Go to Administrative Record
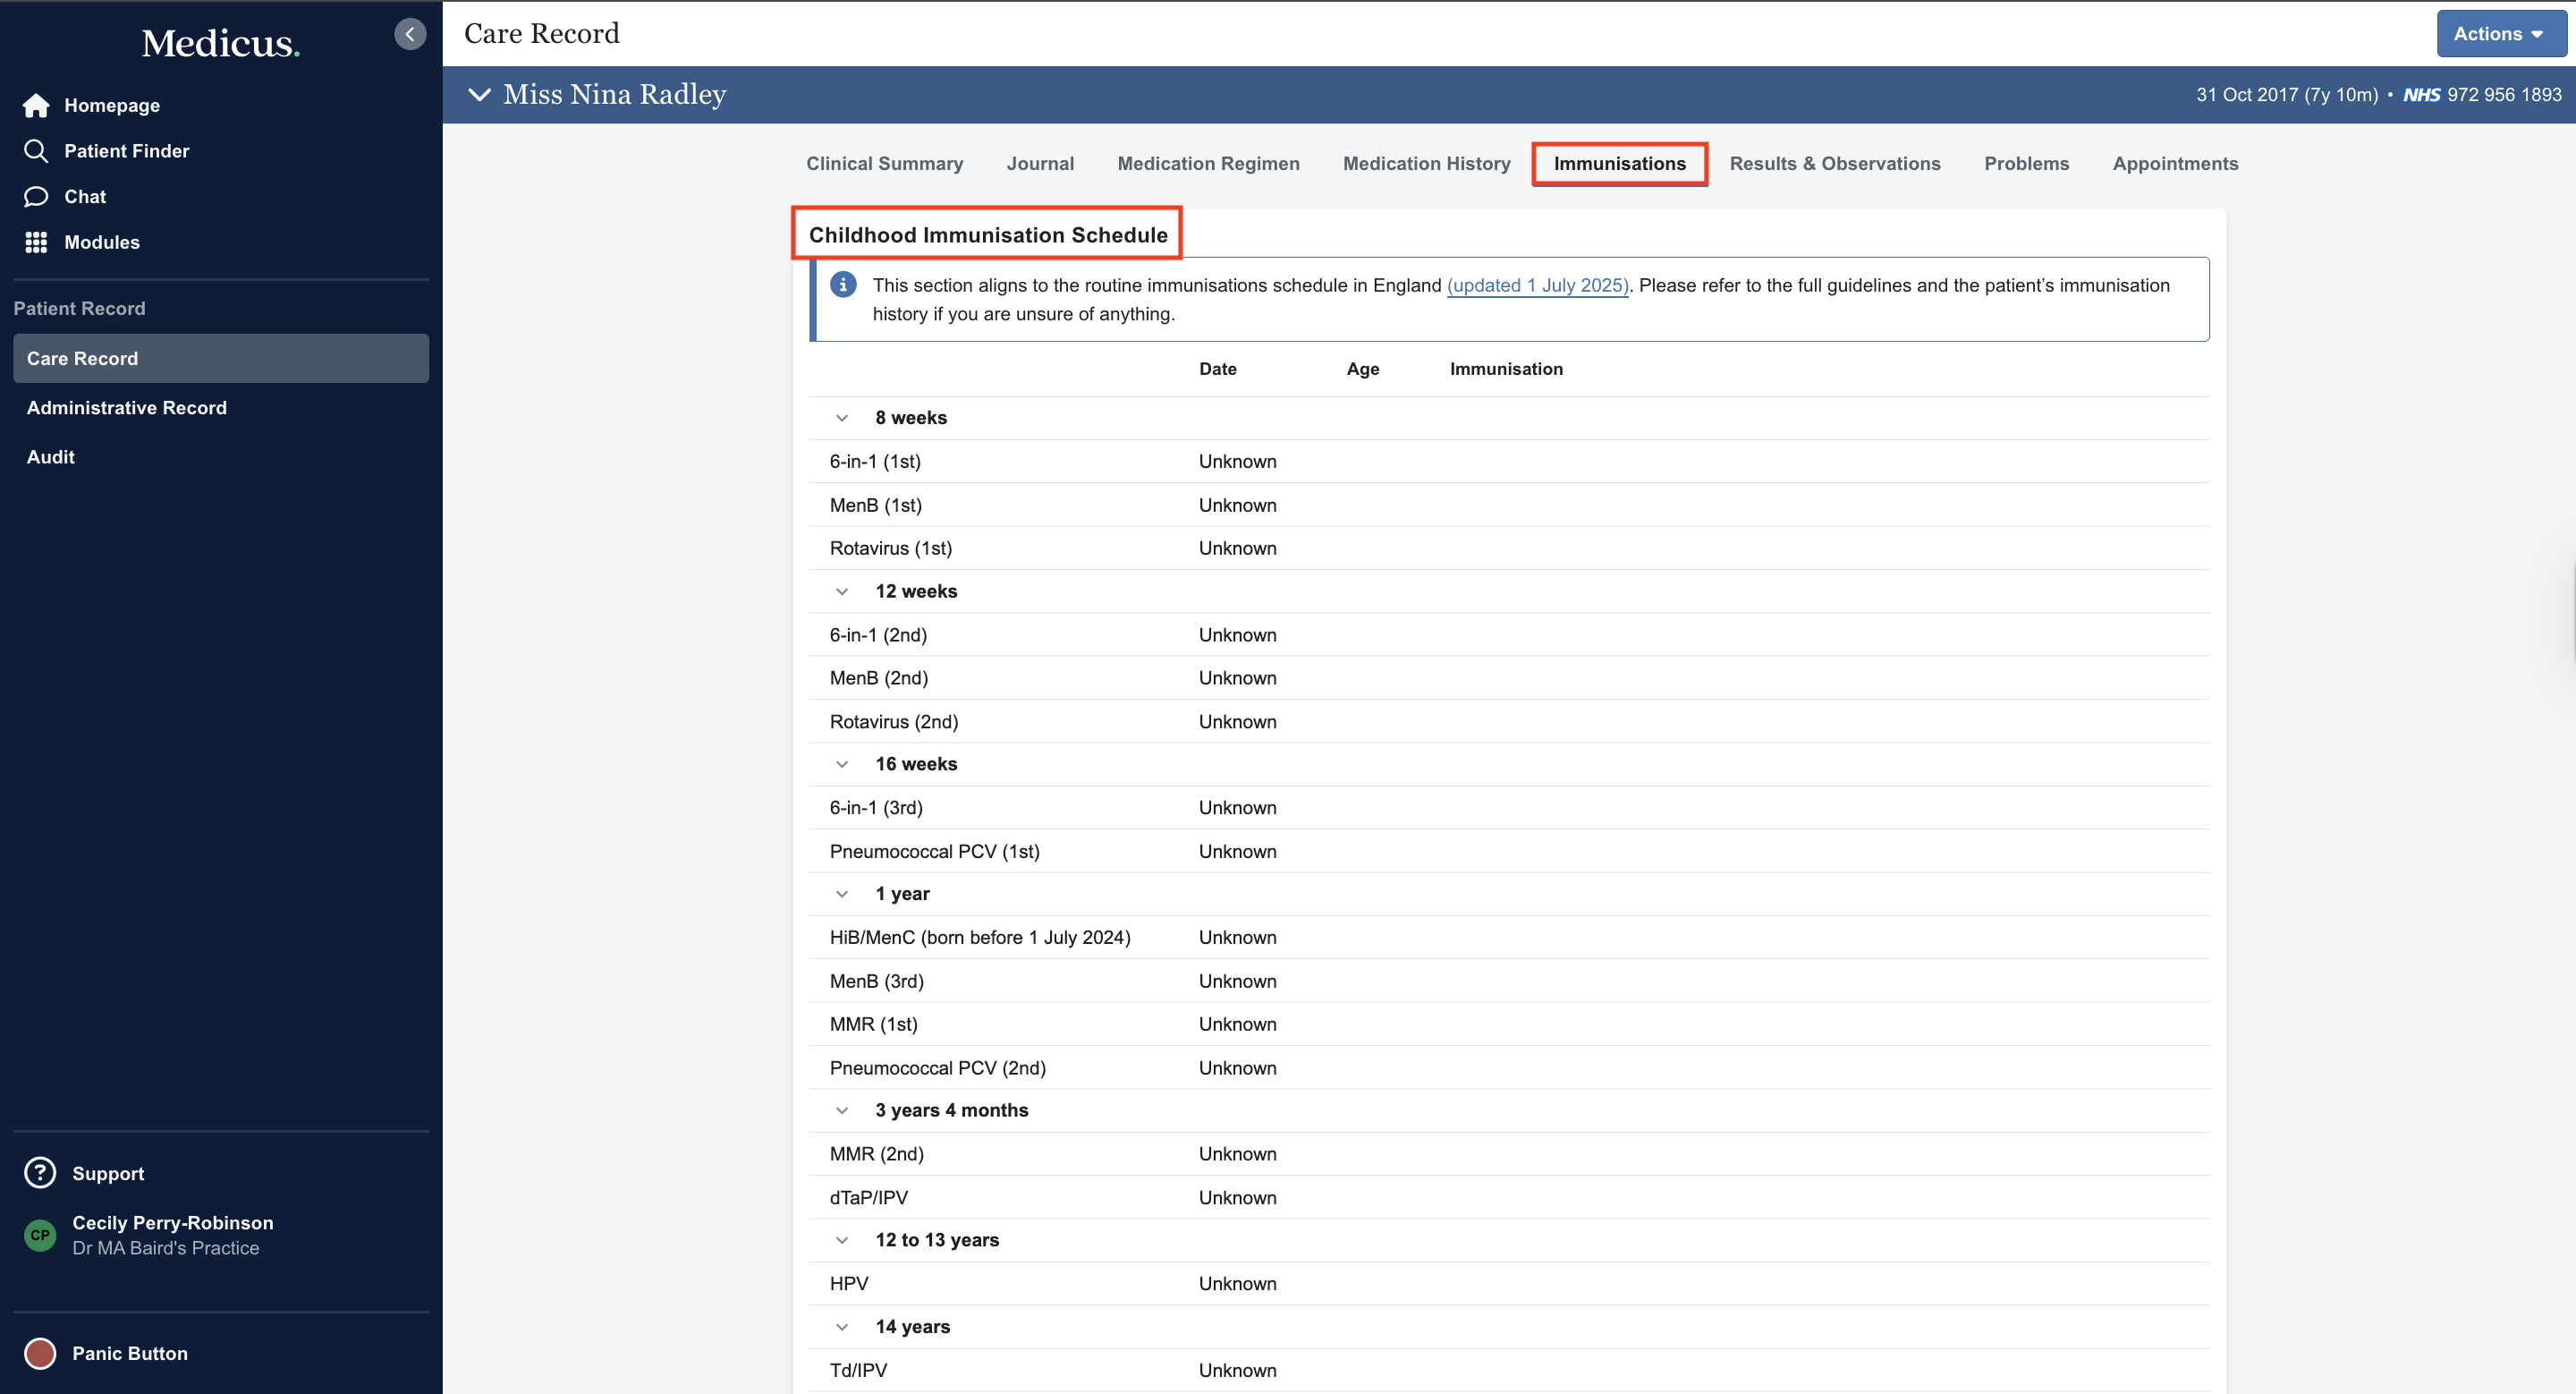2576x1394 pixels. pos(127,407)
